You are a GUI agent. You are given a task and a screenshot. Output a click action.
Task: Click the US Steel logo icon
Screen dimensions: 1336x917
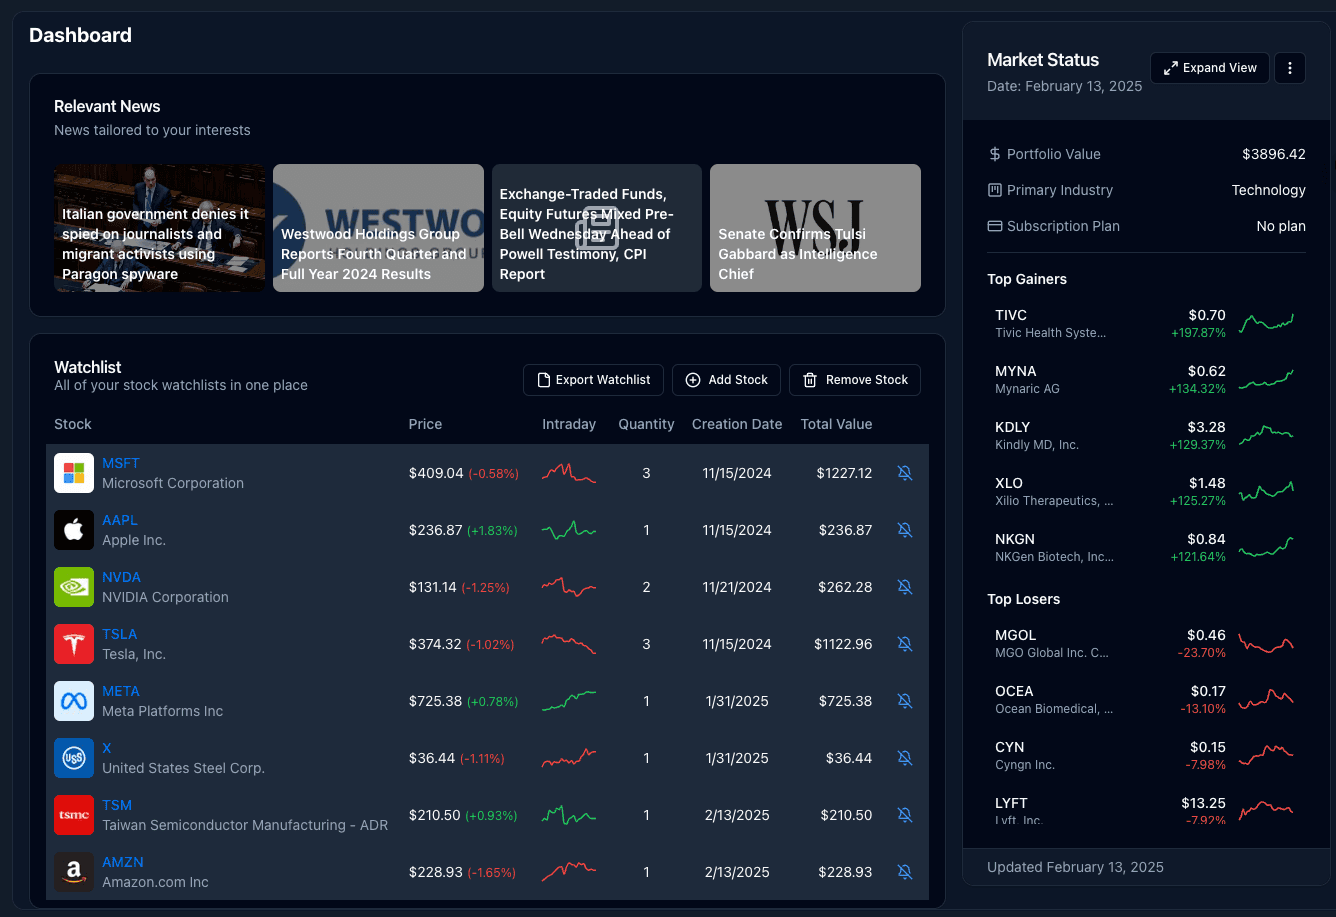tap(74, 758)
